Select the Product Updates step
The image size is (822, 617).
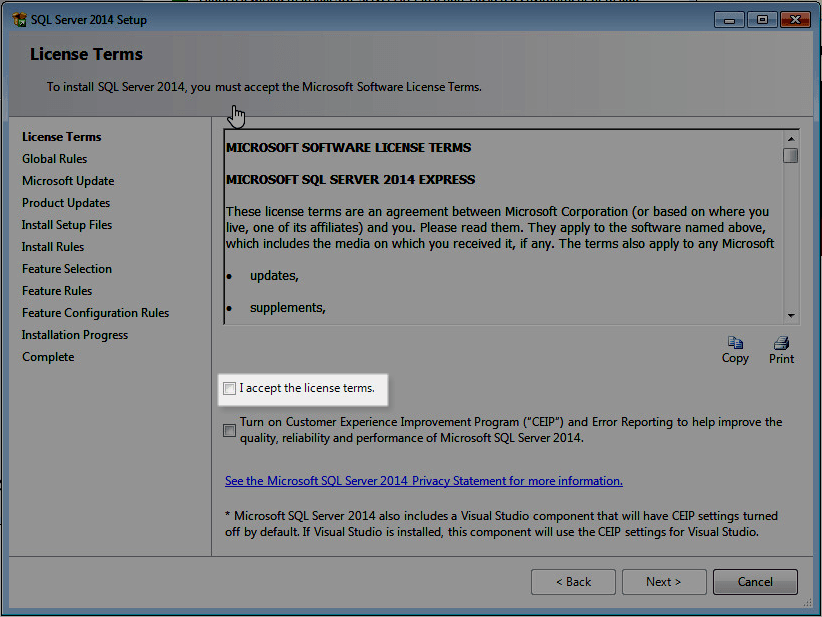(65, 202)
